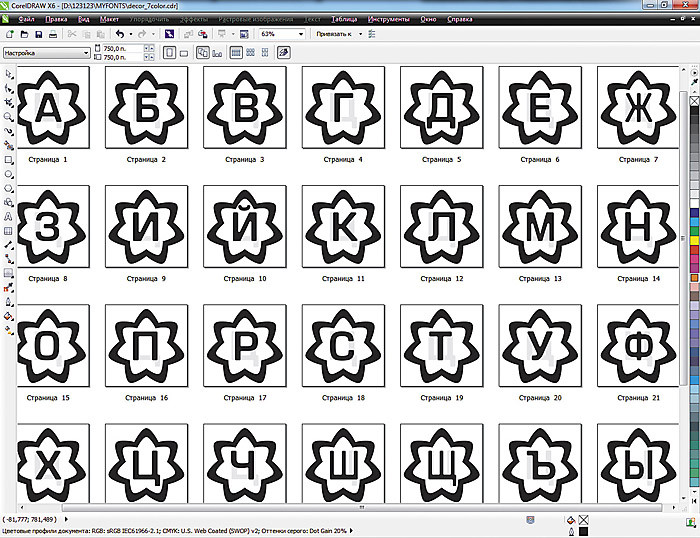Toggle apply layout to all pages
The width and height of the screenshot is (700, 538).
202,53
